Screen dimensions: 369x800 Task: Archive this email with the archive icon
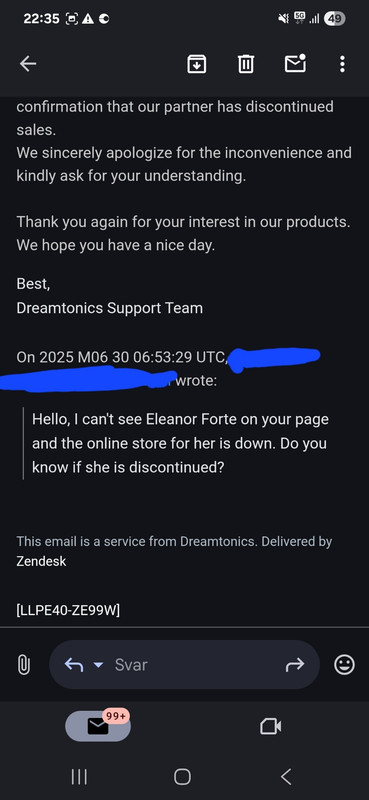click(x=196, y=64)
